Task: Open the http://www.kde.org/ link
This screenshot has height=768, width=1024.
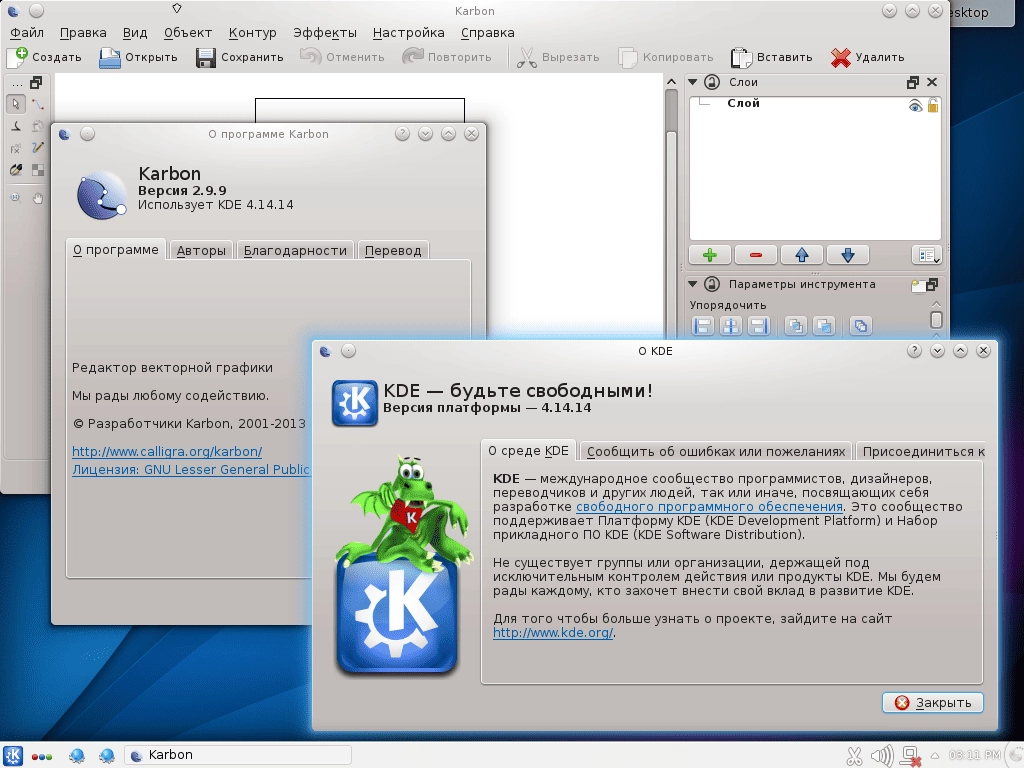Action: pyautogui.click(x=552, y=632)
